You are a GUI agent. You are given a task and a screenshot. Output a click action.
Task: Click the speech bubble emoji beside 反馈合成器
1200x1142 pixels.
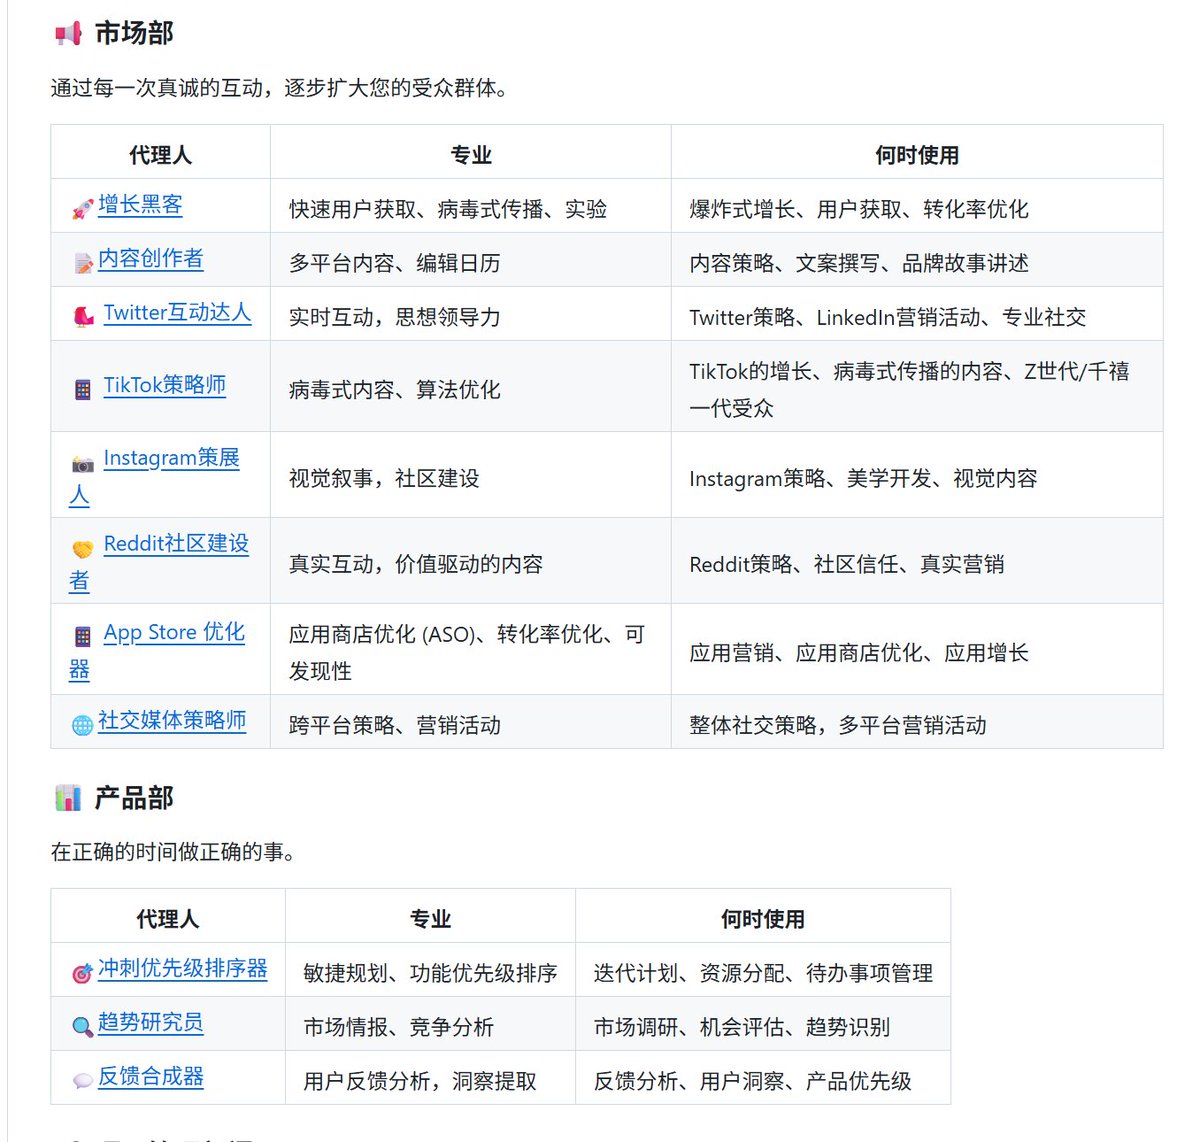[83, 1081]
